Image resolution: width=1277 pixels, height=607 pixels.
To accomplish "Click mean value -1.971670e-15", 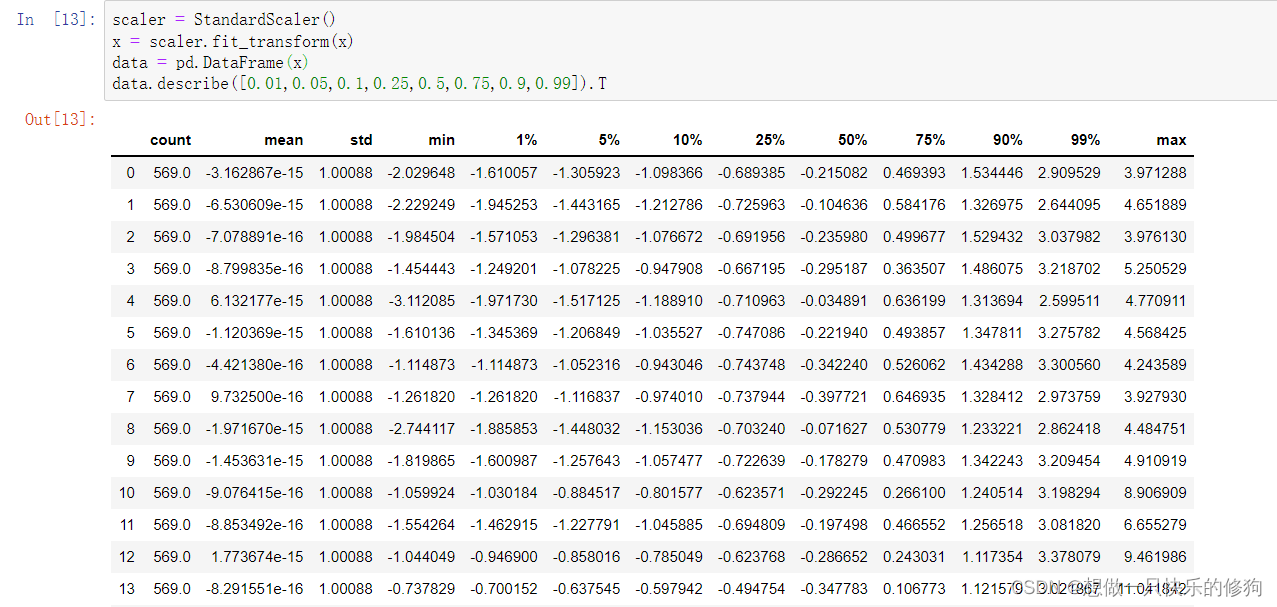I will (254, 428).
